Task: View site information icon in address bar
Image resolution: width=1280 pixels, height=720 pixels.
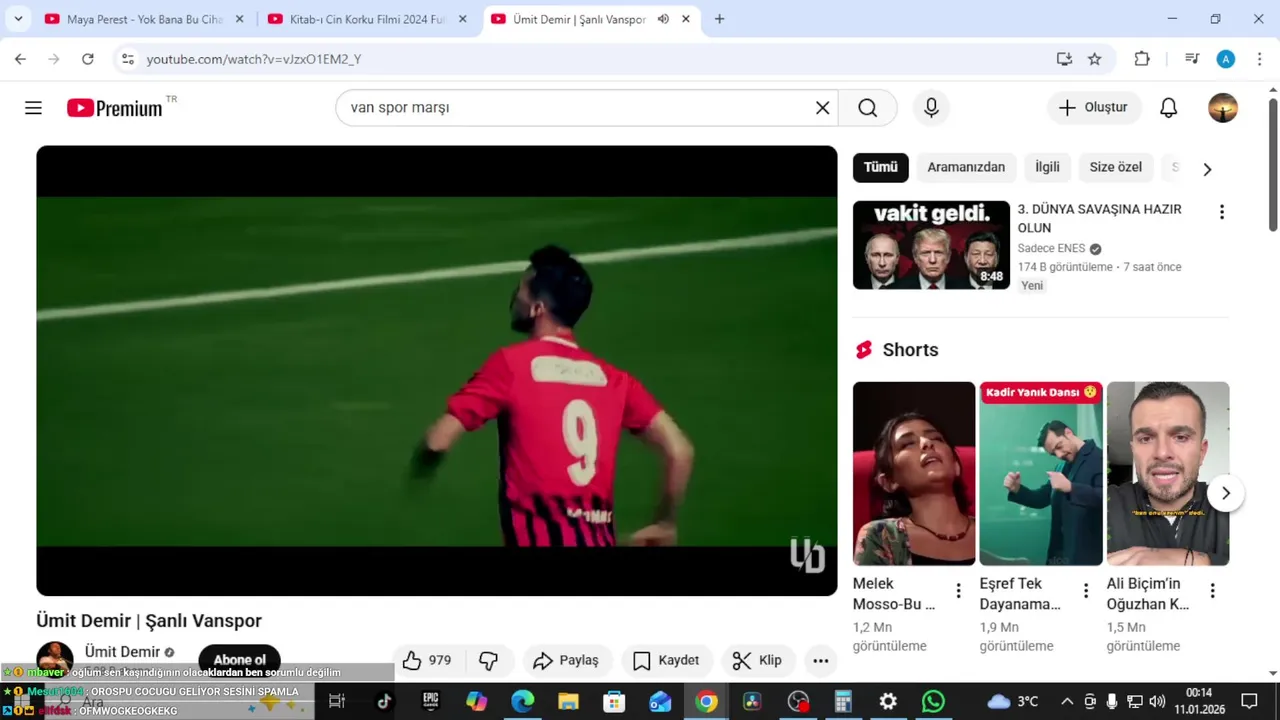Action: coord(127,59)
